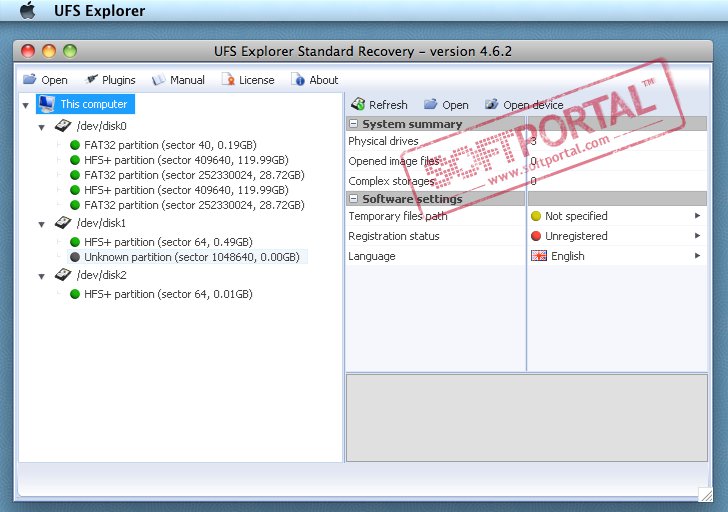728x512 pixels.
Task: Collapse the /dev/disk2 node
Action: [41, 277]
